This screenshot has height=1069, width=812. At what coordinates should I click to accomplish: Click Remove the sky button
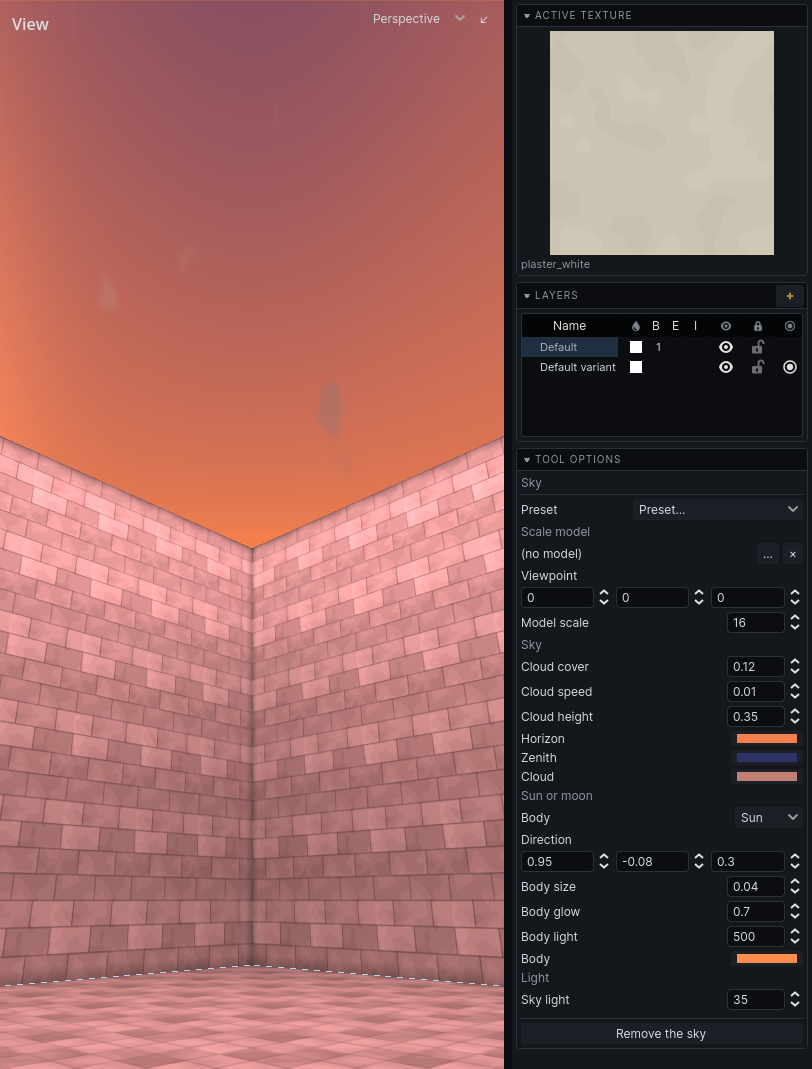(x=661, y=1034)
